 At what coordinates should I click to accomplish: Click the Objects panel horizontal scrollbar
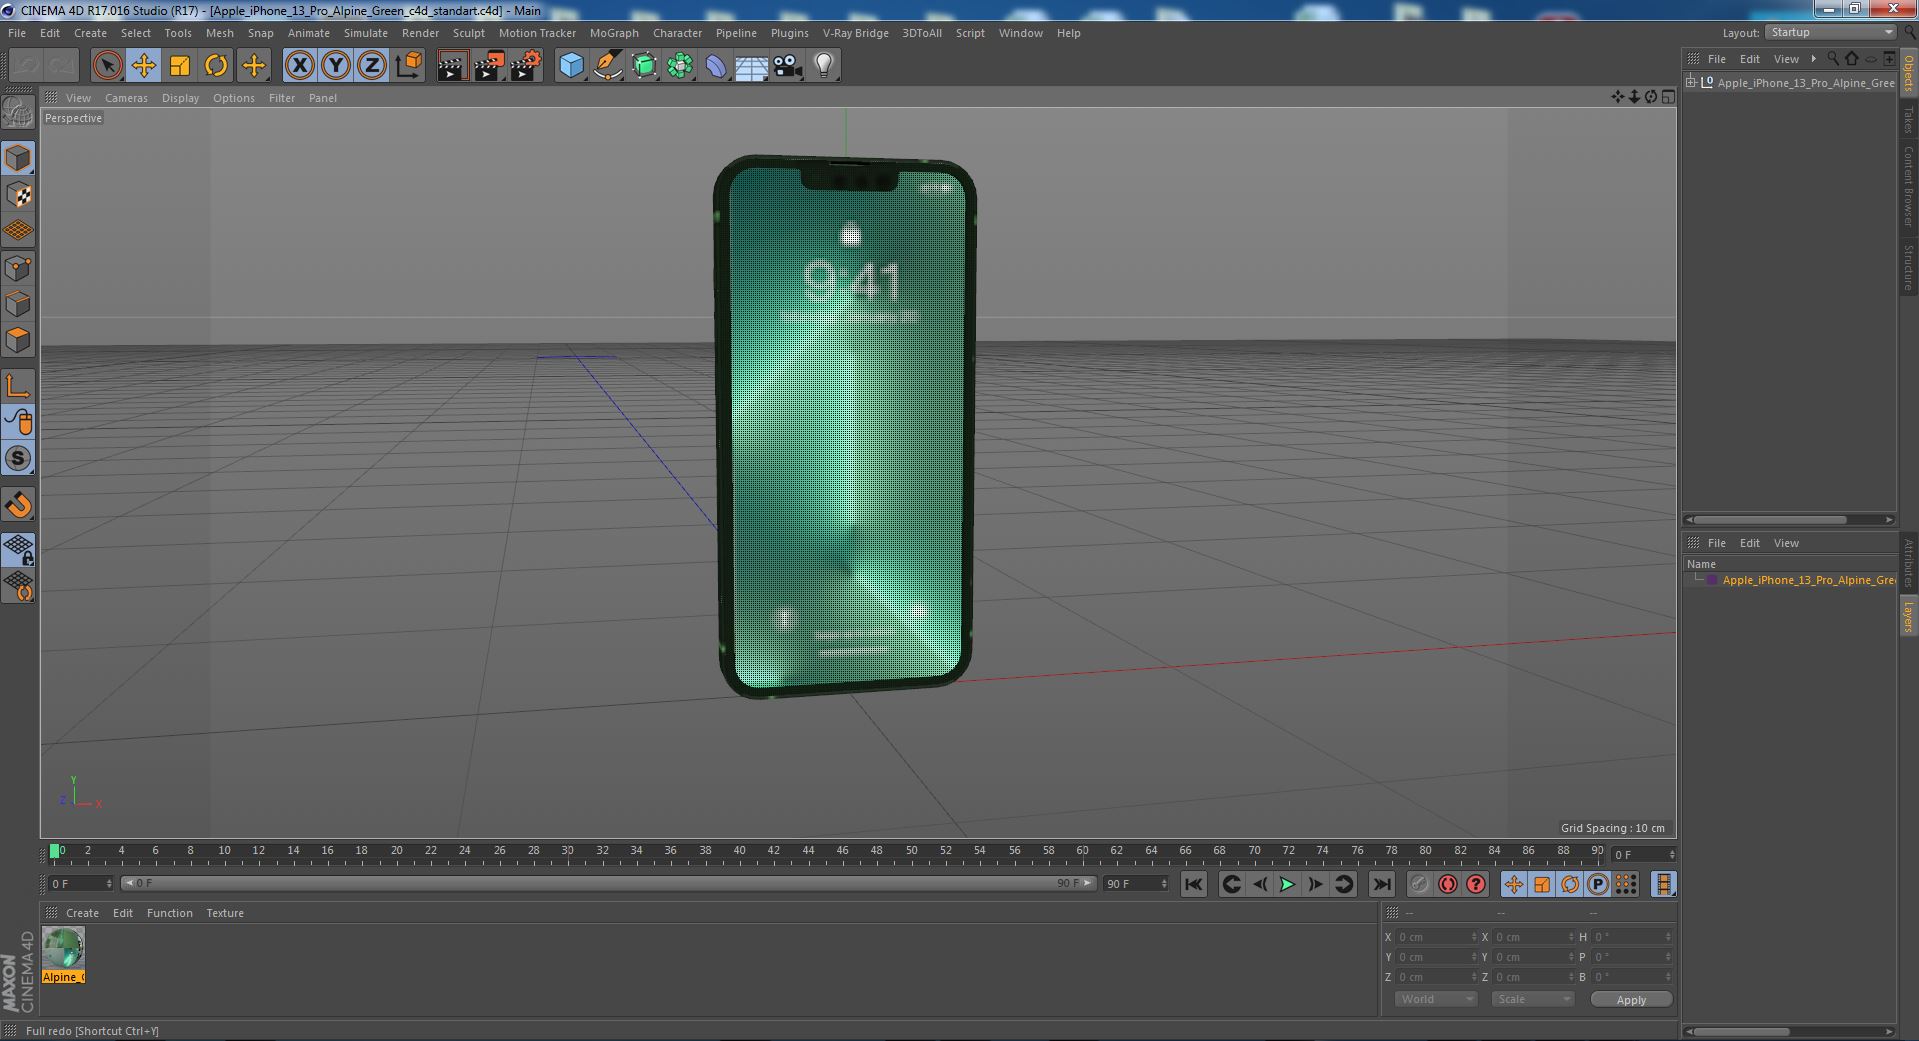pyautogui.click(x=1770, y=520)
